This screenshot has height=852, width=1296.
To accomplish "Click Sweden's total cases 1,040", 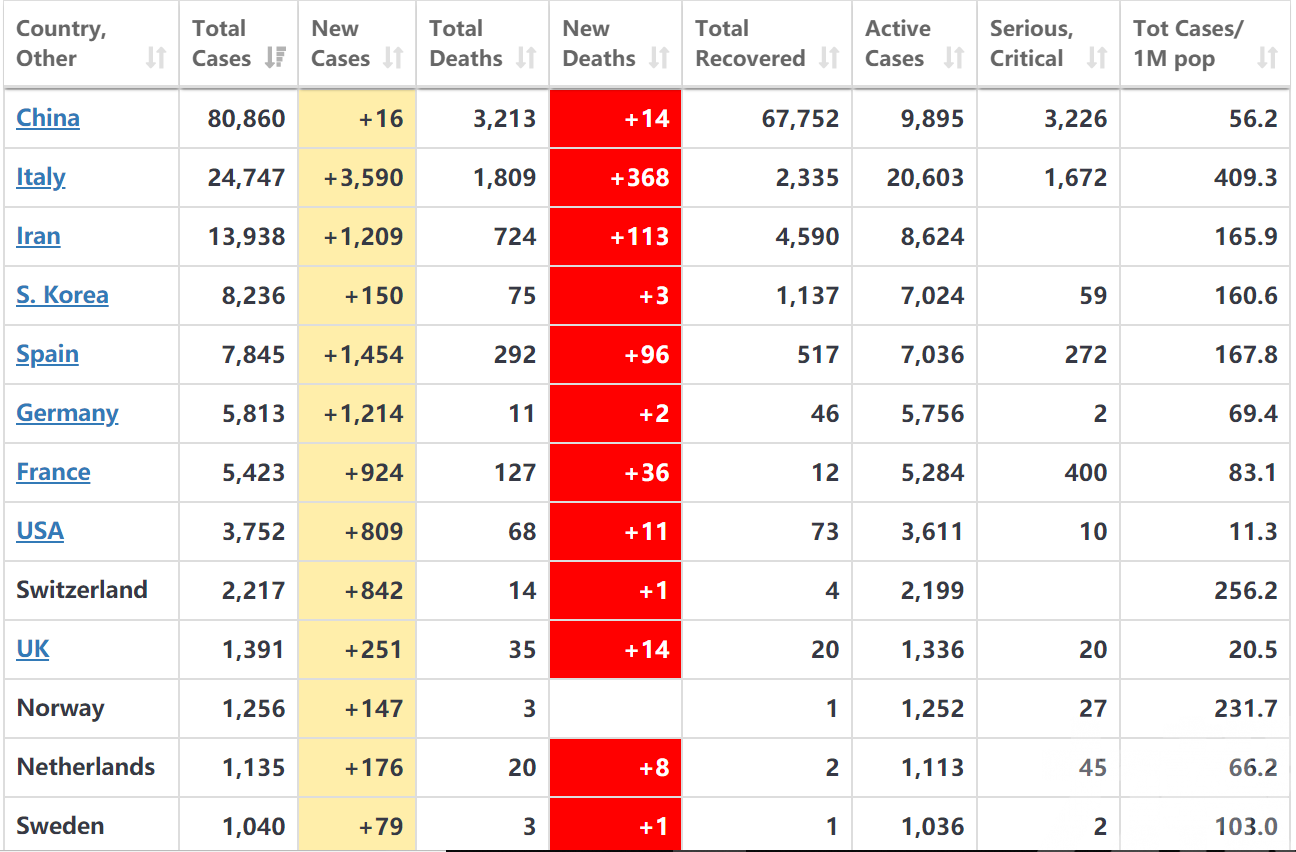I will point(254,826).
